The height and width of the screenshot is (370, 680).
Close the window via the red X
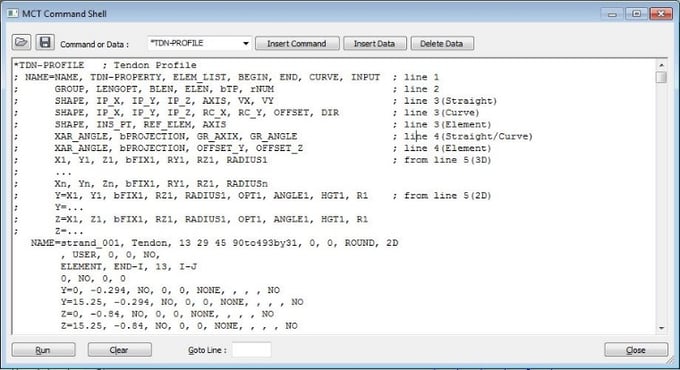660,14
